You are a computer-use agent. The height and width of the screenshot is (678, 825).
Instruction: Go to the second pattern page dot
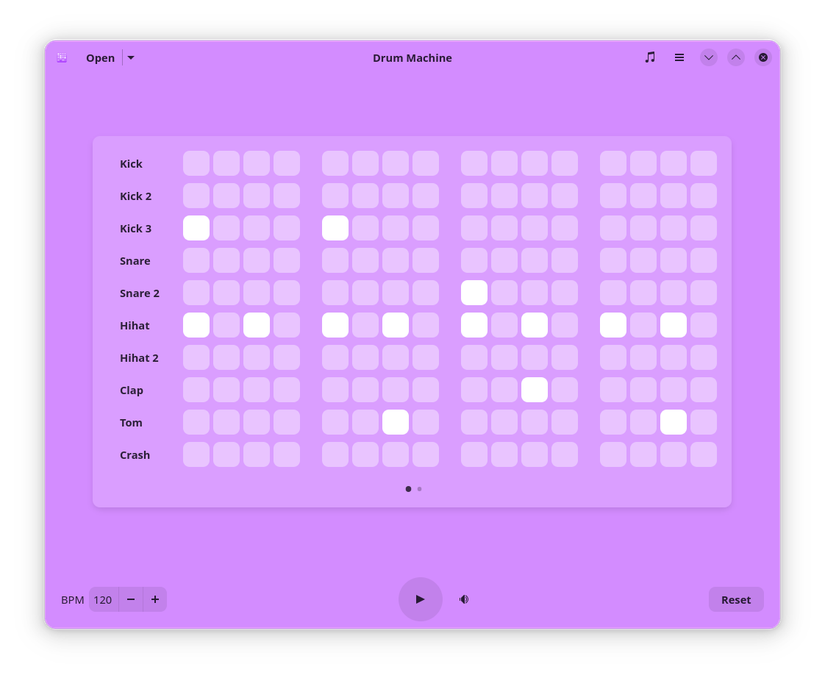[x=419, y=489]
